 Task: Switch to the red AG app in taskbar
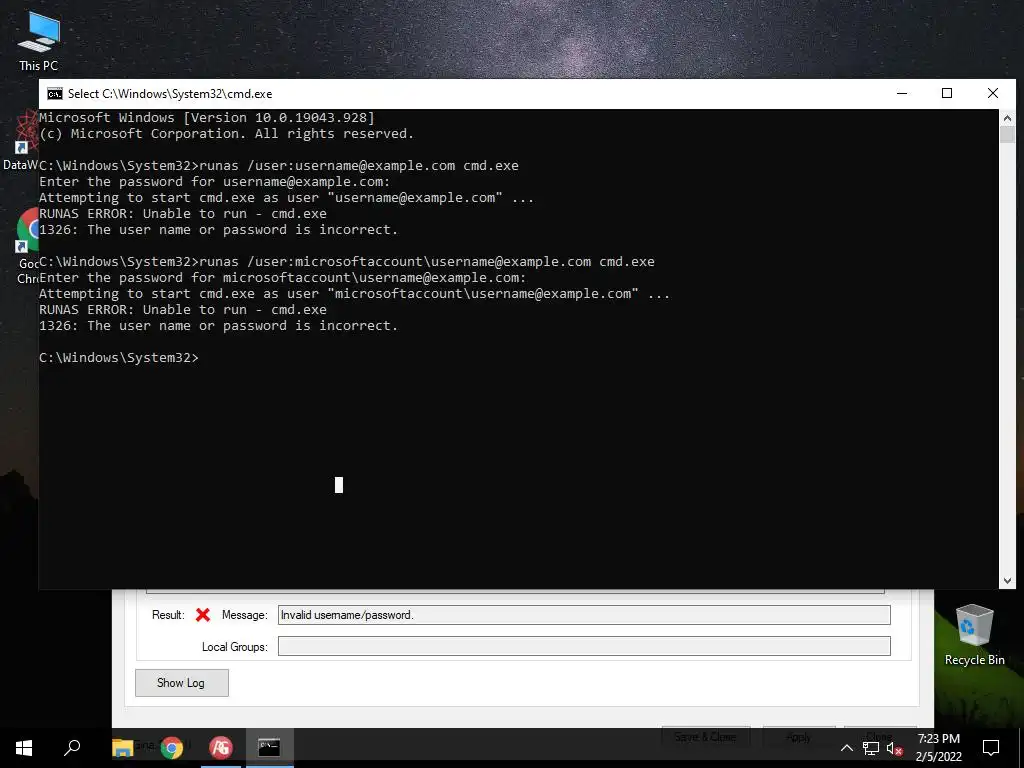click(221, 747)
